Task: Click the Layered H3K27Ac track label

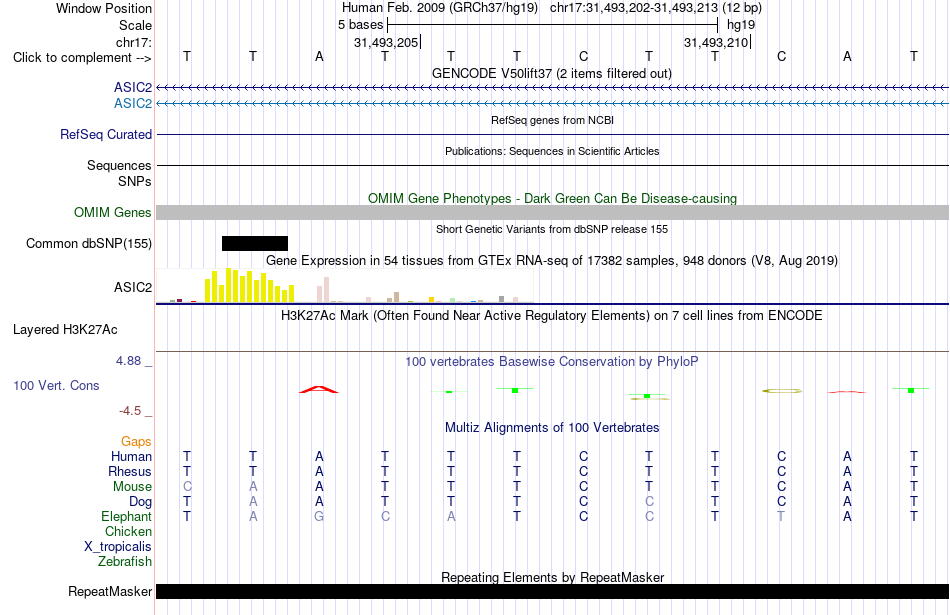Action: click(x=65, y=330)
